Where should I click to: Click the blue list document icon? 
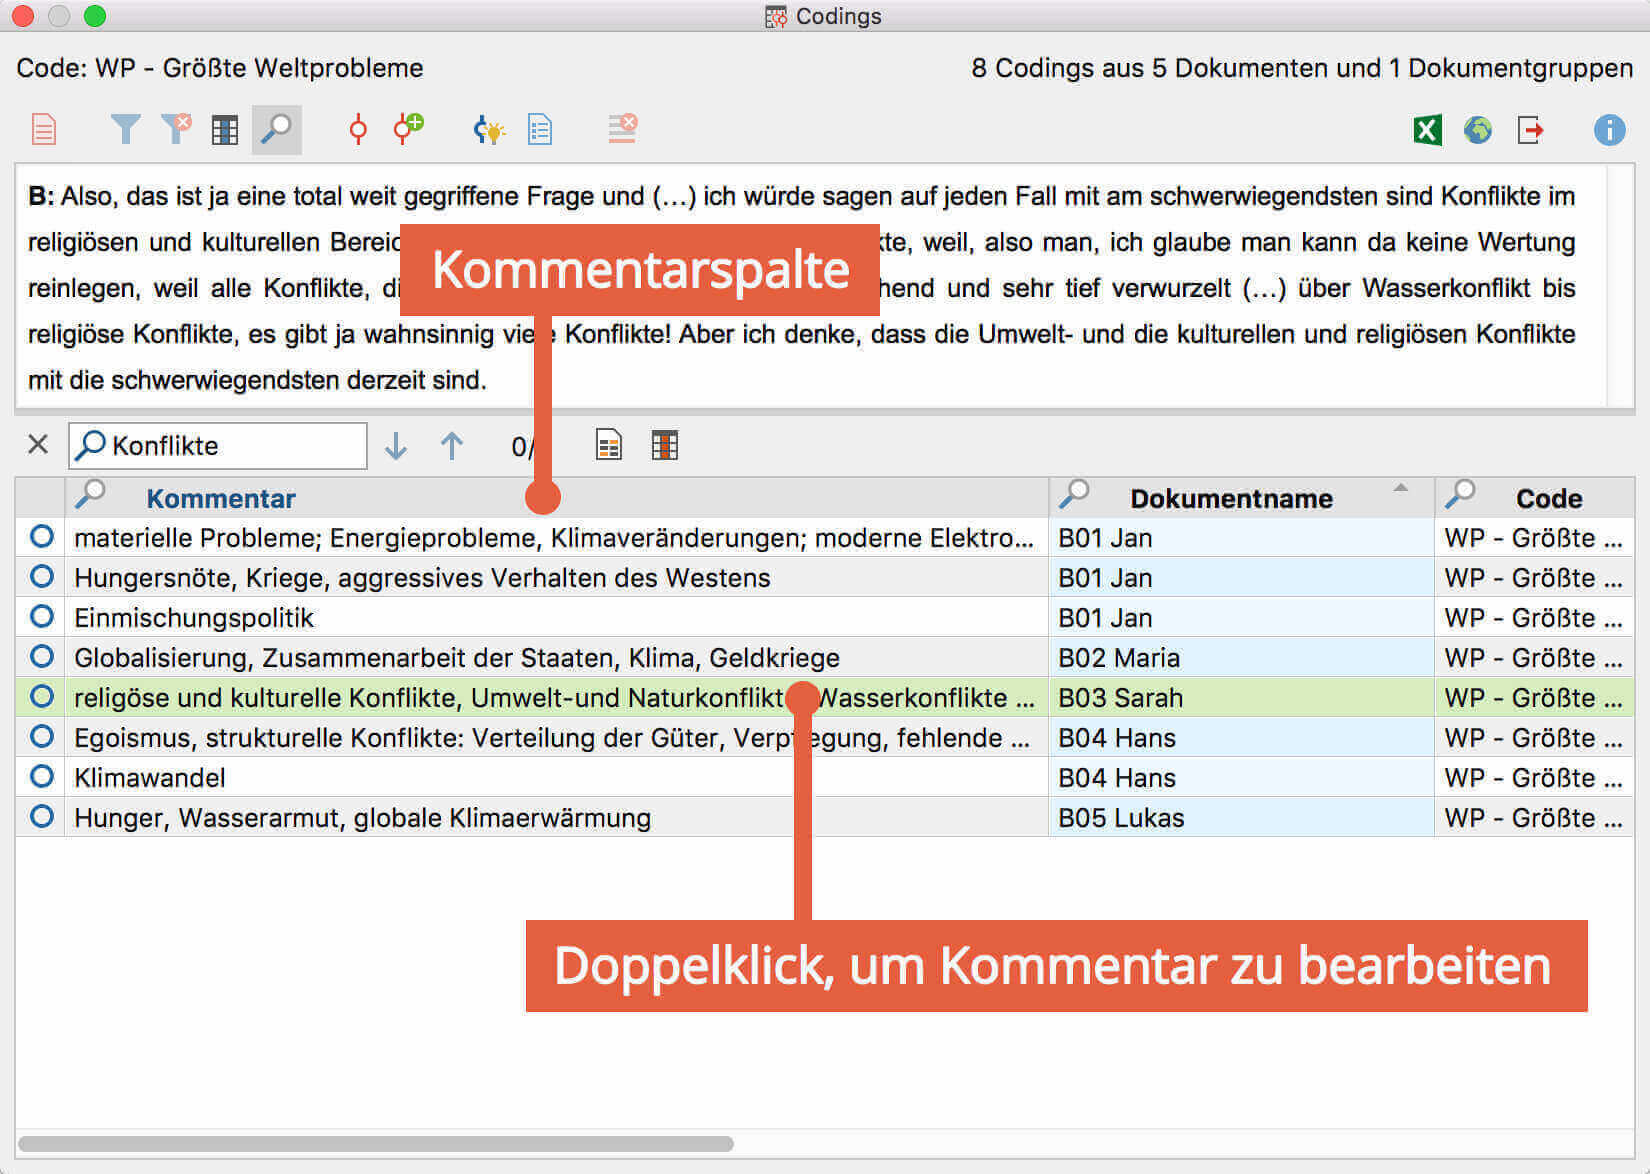(x=540, y=130)
